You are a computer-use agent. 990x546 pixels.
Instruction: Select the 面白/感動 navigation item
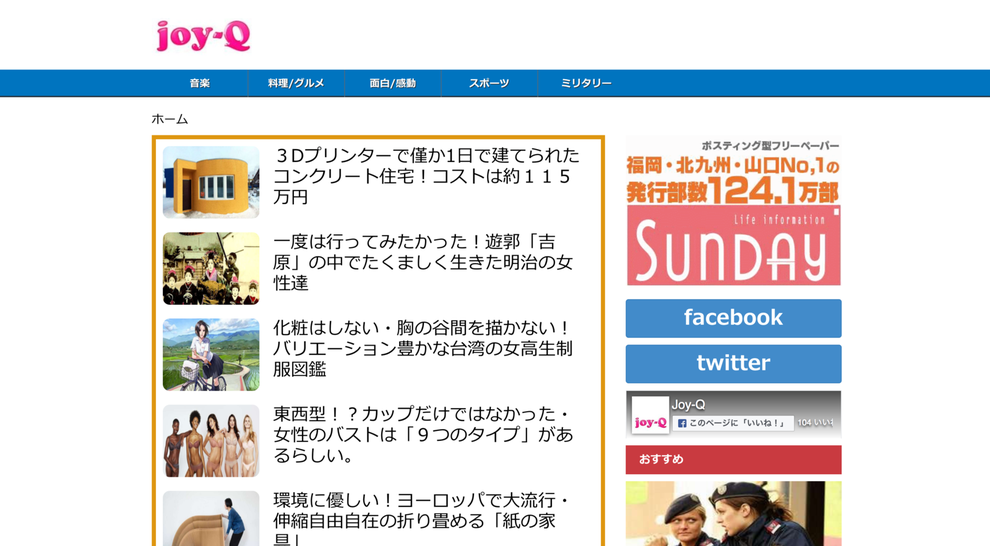tap(392, 83)
